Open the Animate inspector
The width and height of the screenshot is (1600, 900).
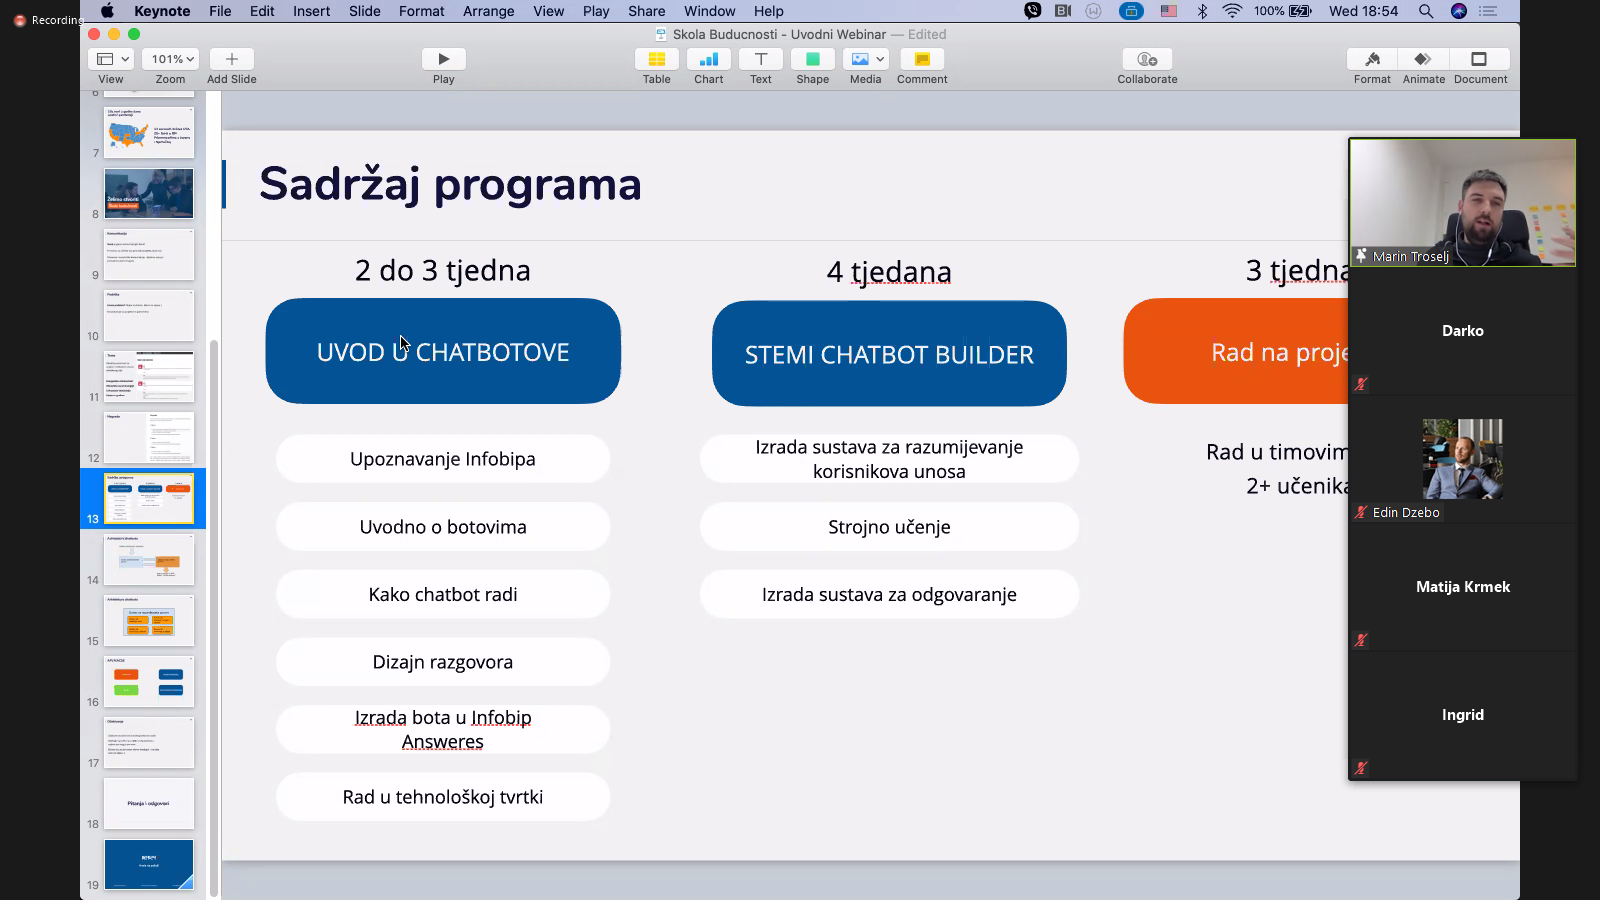pyautogui.click(x=1423, y=59)
